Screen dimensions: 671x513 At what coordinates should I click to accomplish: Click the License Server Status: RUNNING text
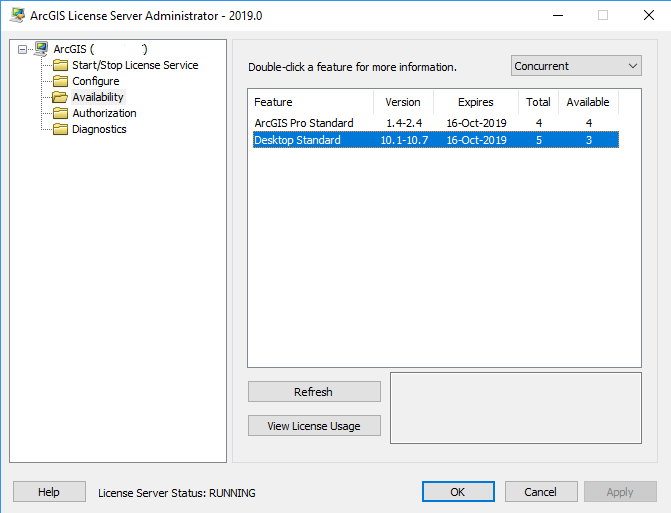[177, 493]
